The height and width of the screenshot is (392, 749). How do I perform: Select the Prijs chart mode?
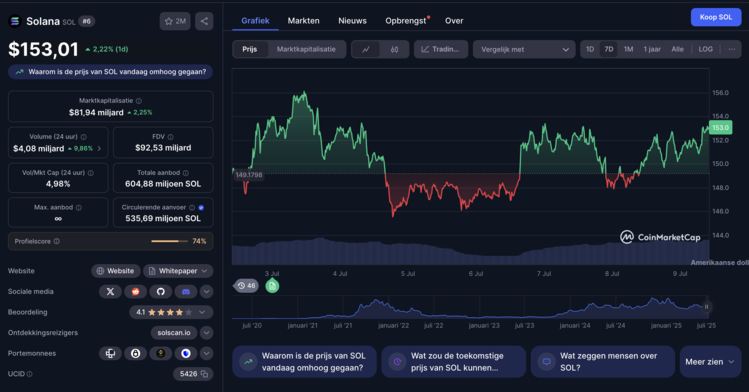coord(250,49)
